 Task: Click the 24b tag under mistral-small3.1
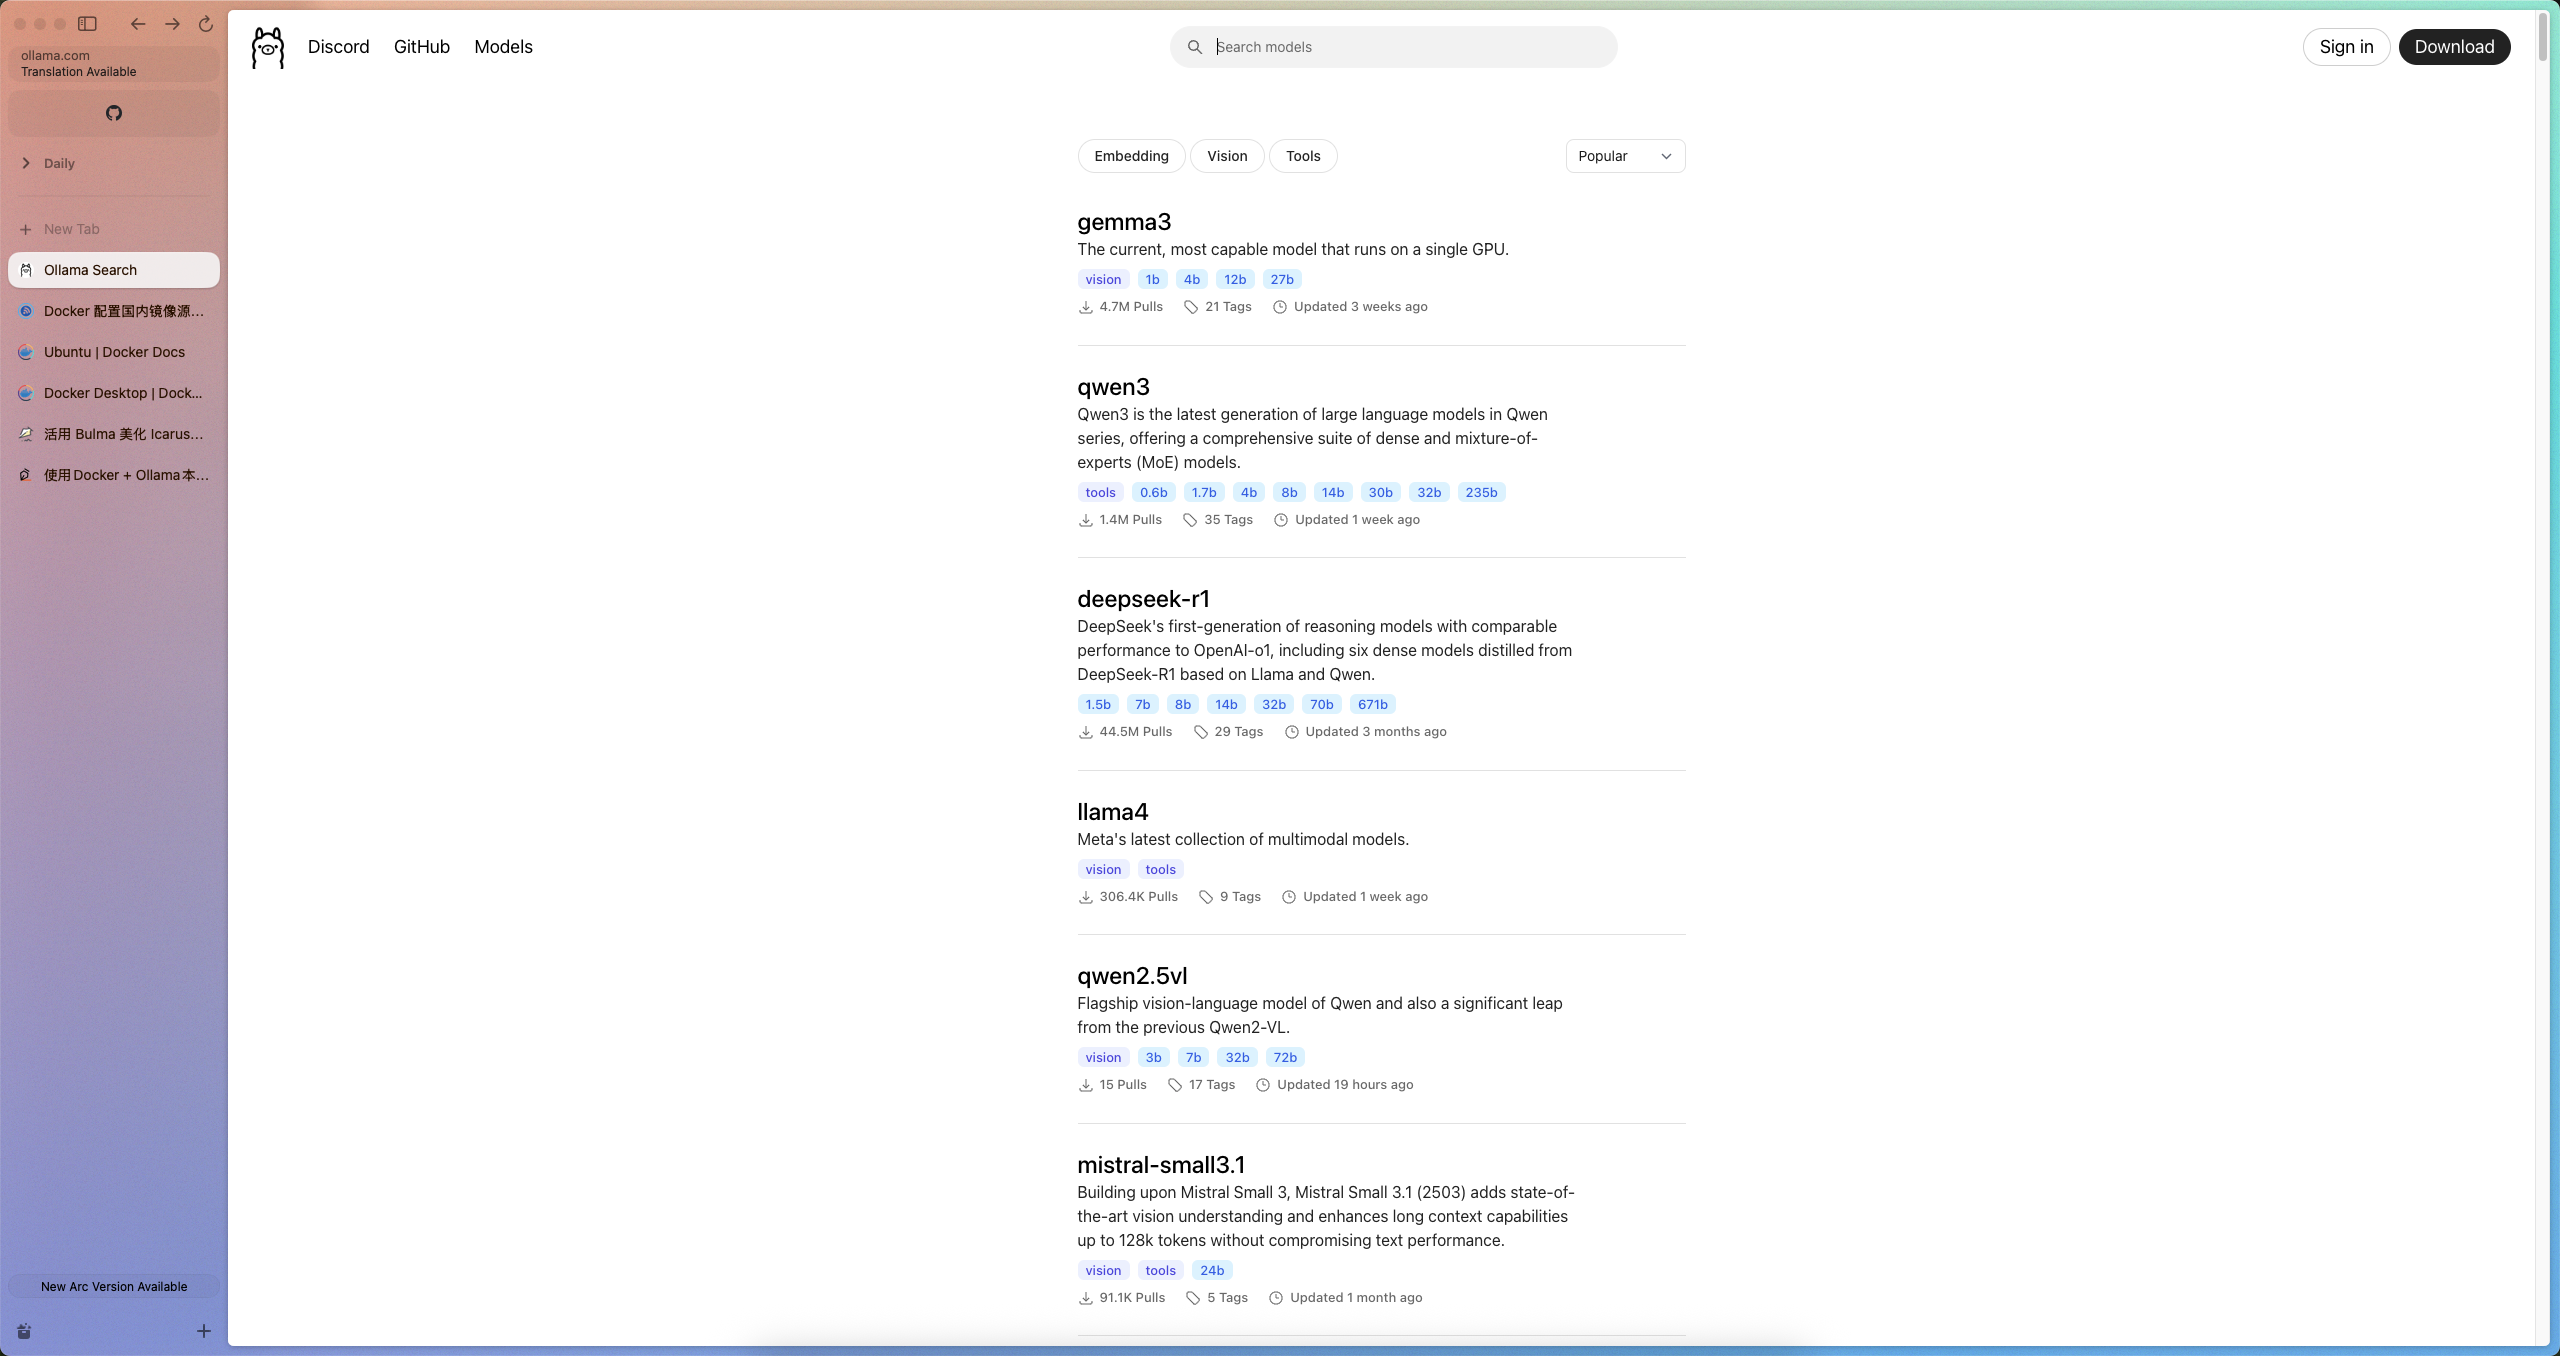[1212, 1271]
